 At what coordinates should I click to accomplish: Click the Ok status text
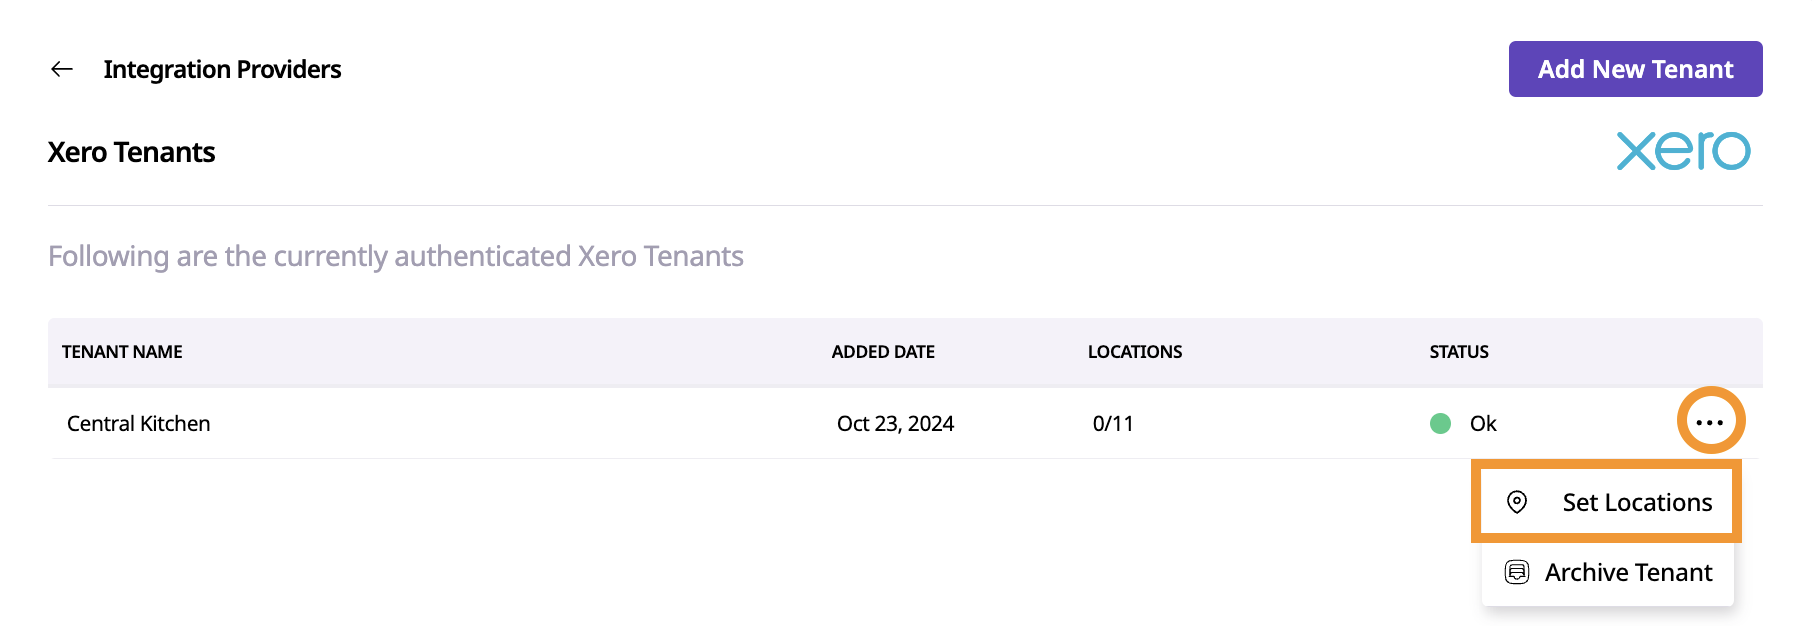coord(1483,424)
